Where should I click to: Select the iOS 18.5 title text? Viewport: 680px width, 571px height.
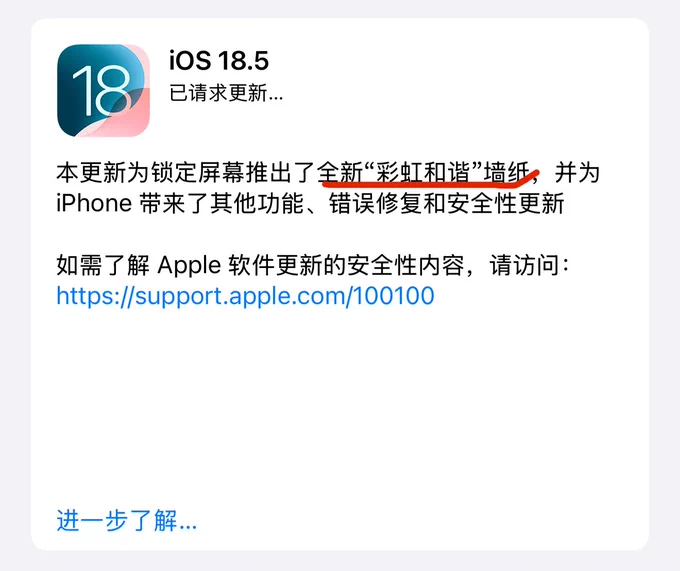tap(219, 60)
